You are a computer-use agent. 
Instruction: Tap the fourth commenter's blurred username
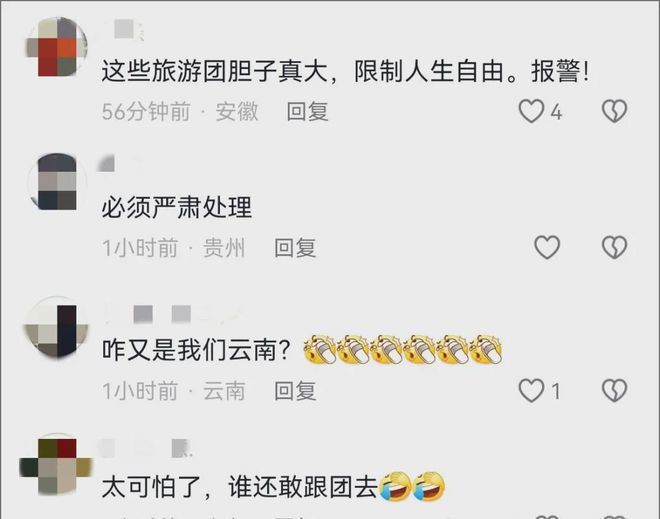[146, 449]
